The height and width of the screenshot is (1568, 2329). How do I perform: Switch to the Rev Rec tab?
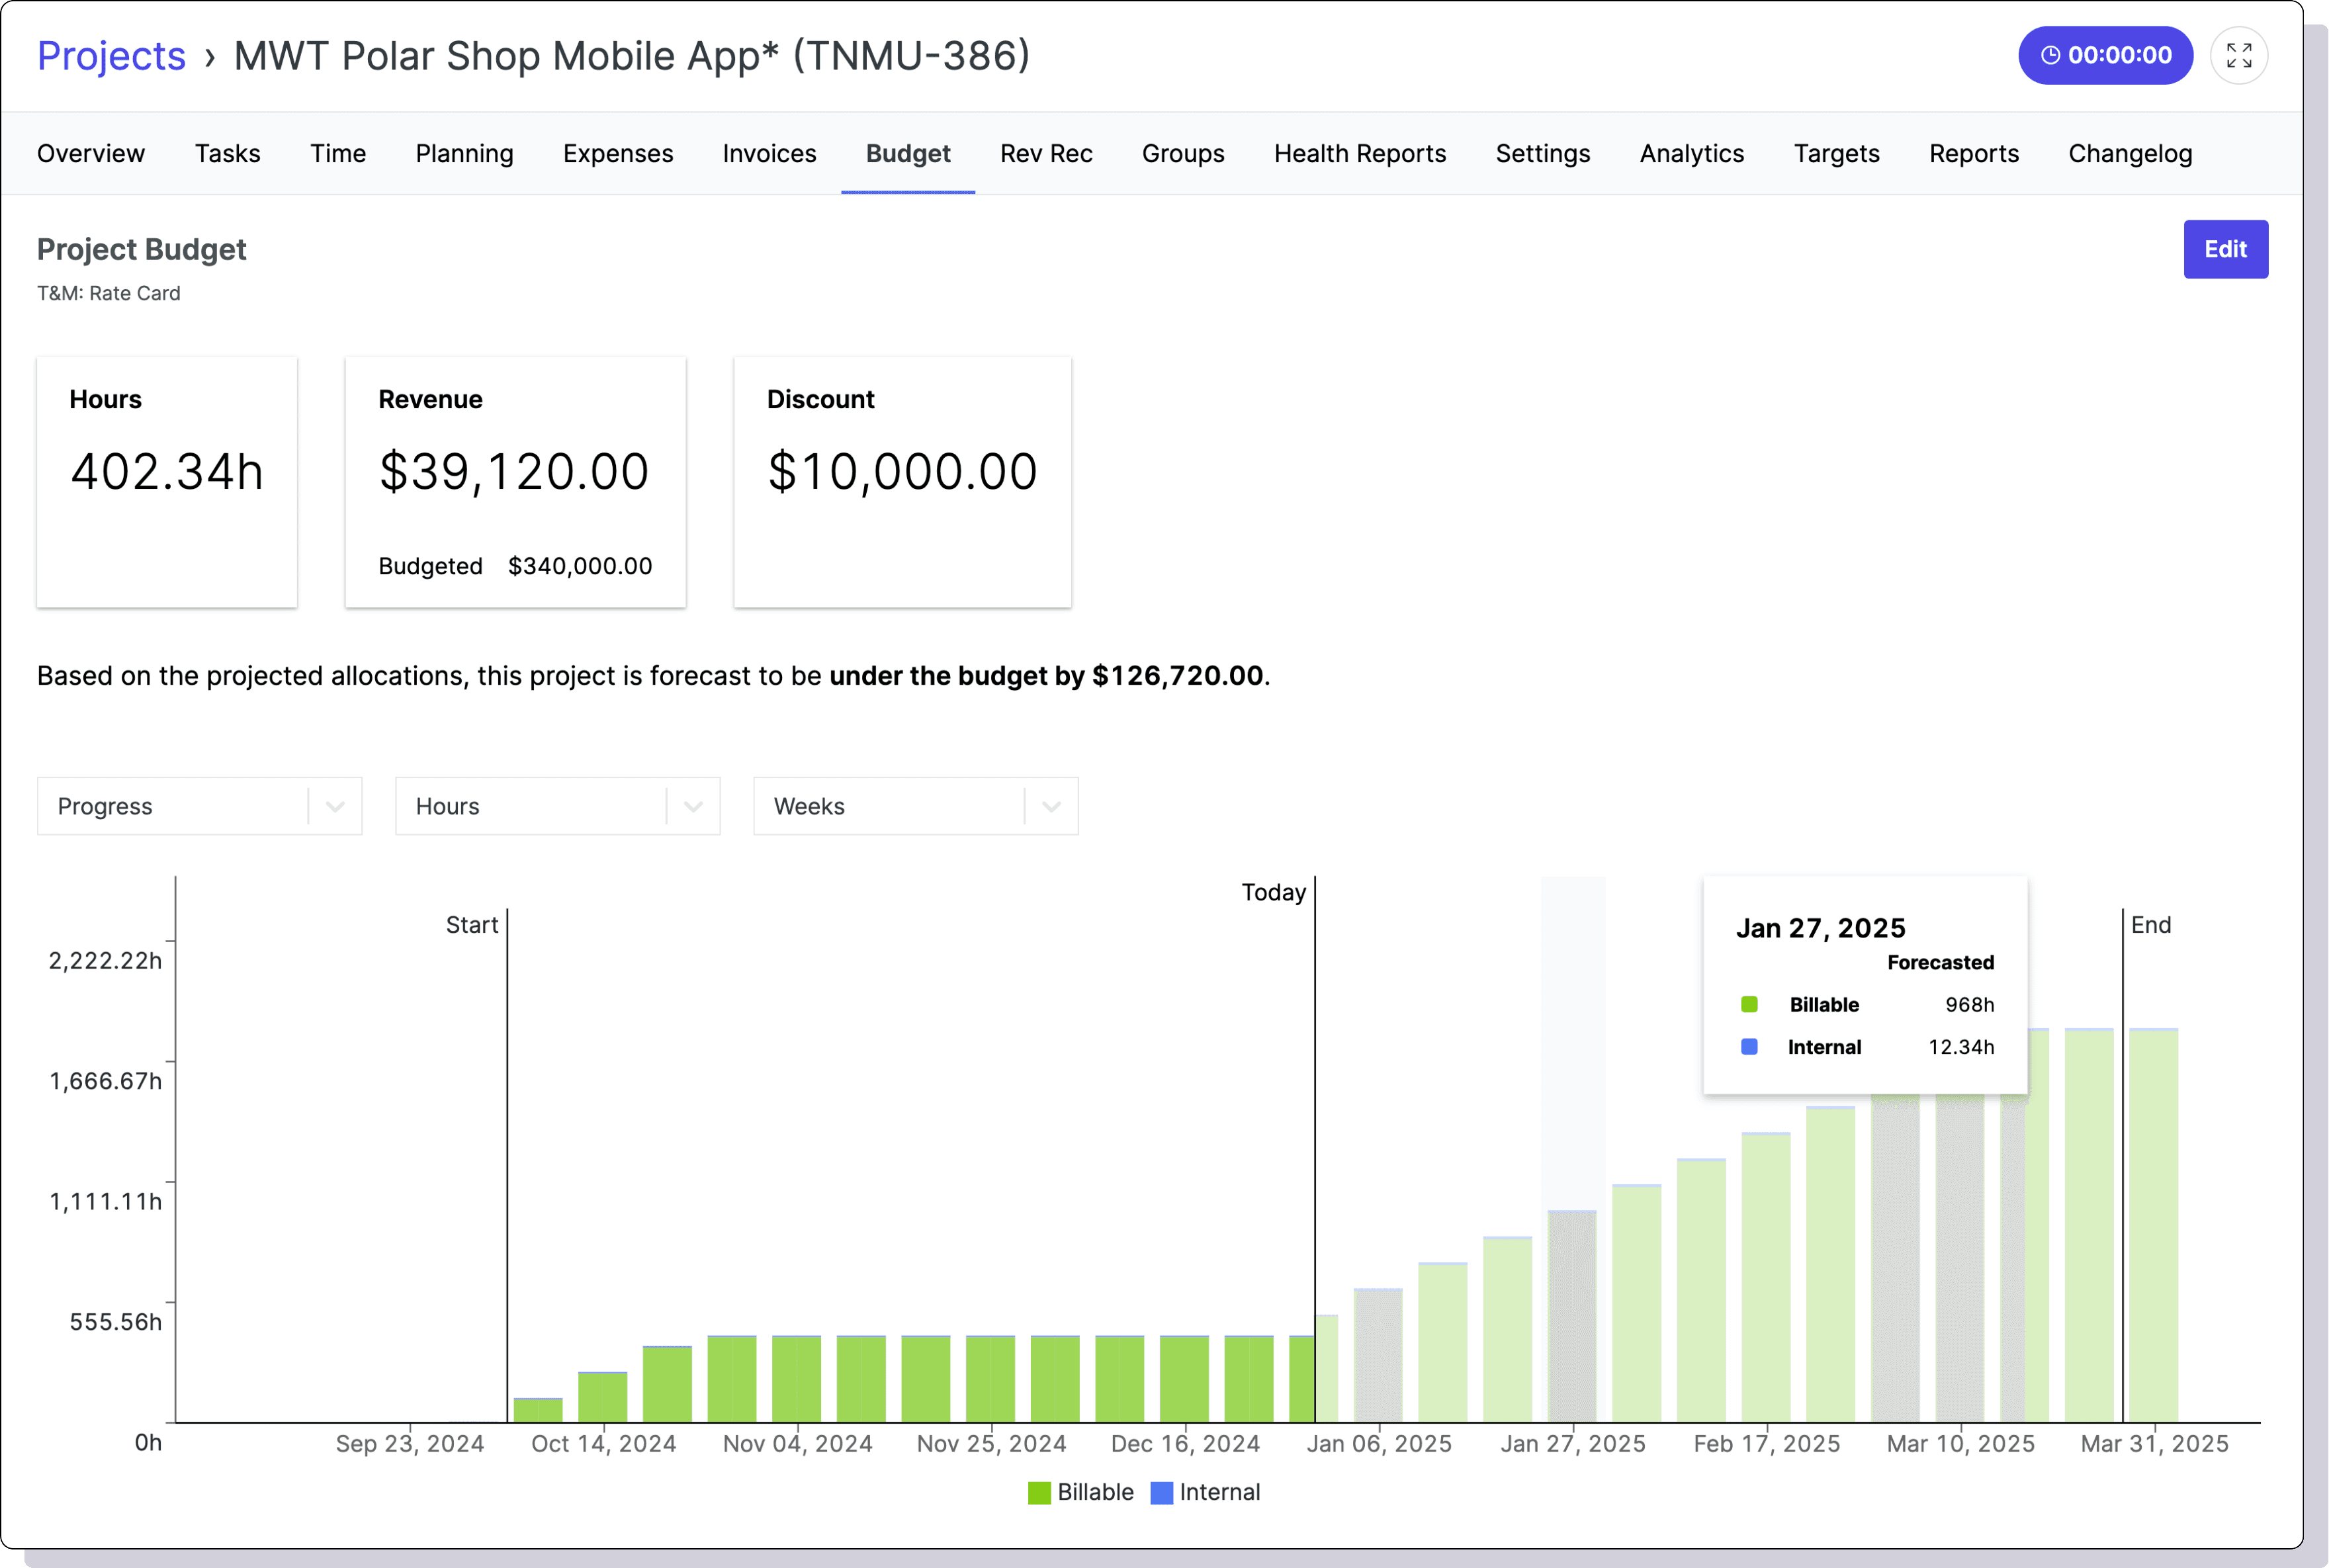(1045, 153)
